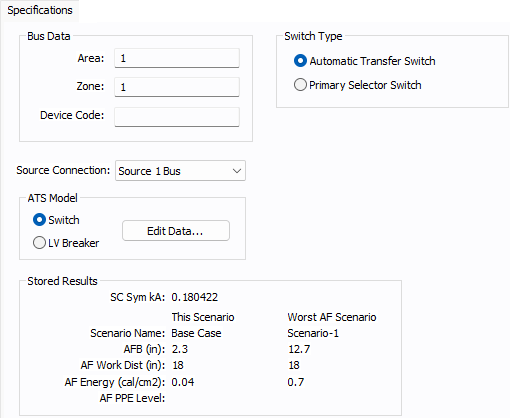Focus the Zone text field
Viewport: 510px width, 418px height.
point(177,87)
